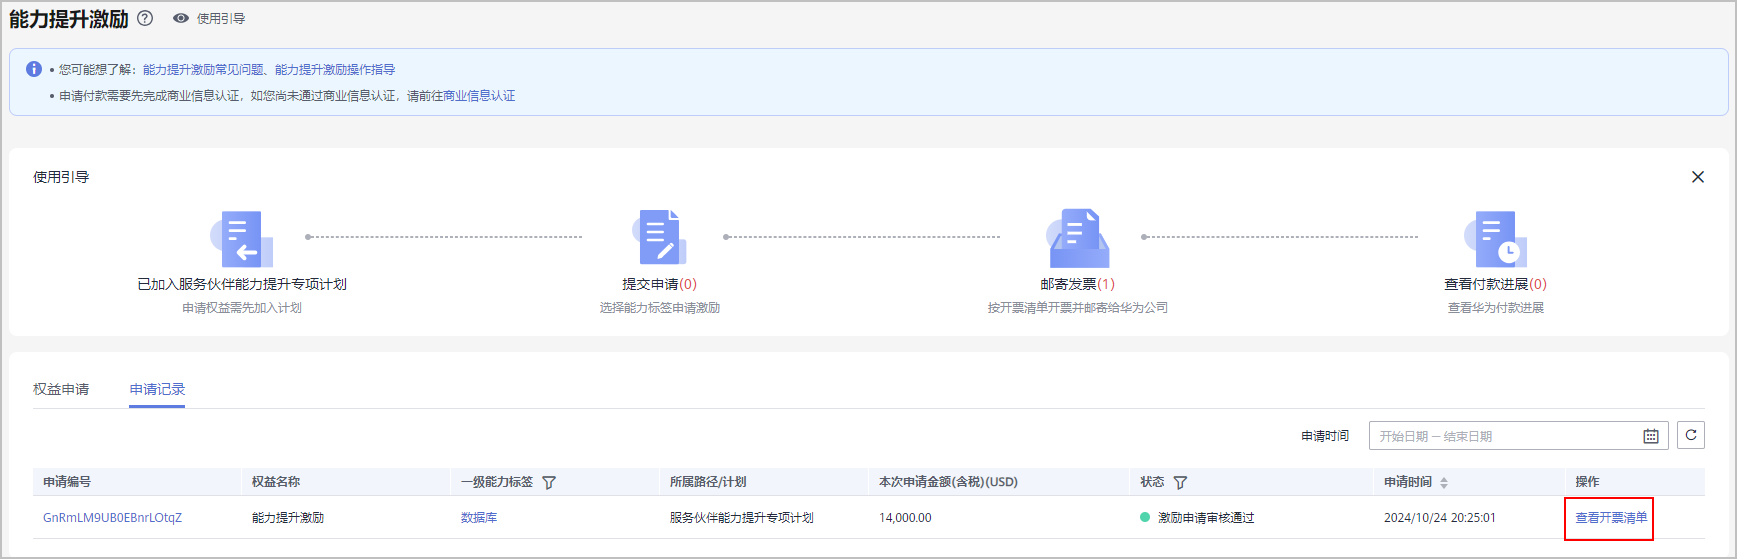Switch to the 权益申请 tab
Screen dimensions: 1737x559
(61, 389)
